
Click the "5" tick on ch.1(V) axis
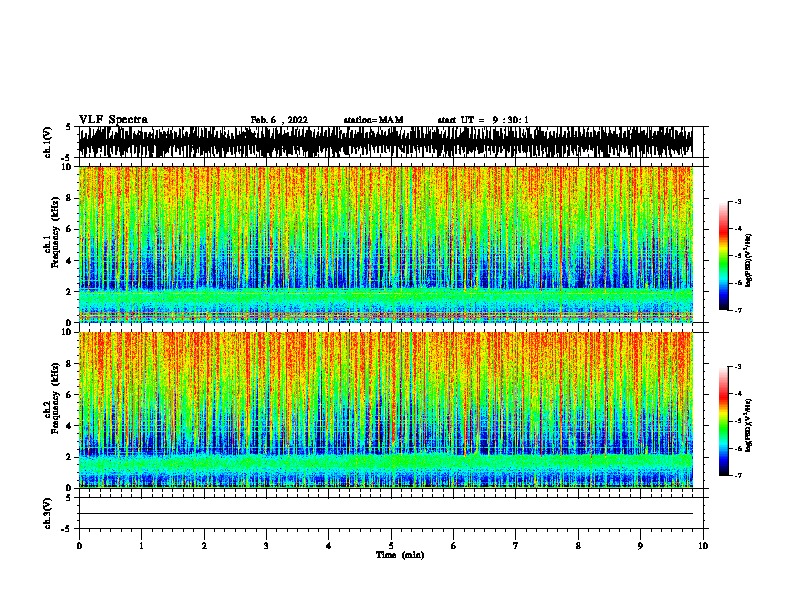69,127
